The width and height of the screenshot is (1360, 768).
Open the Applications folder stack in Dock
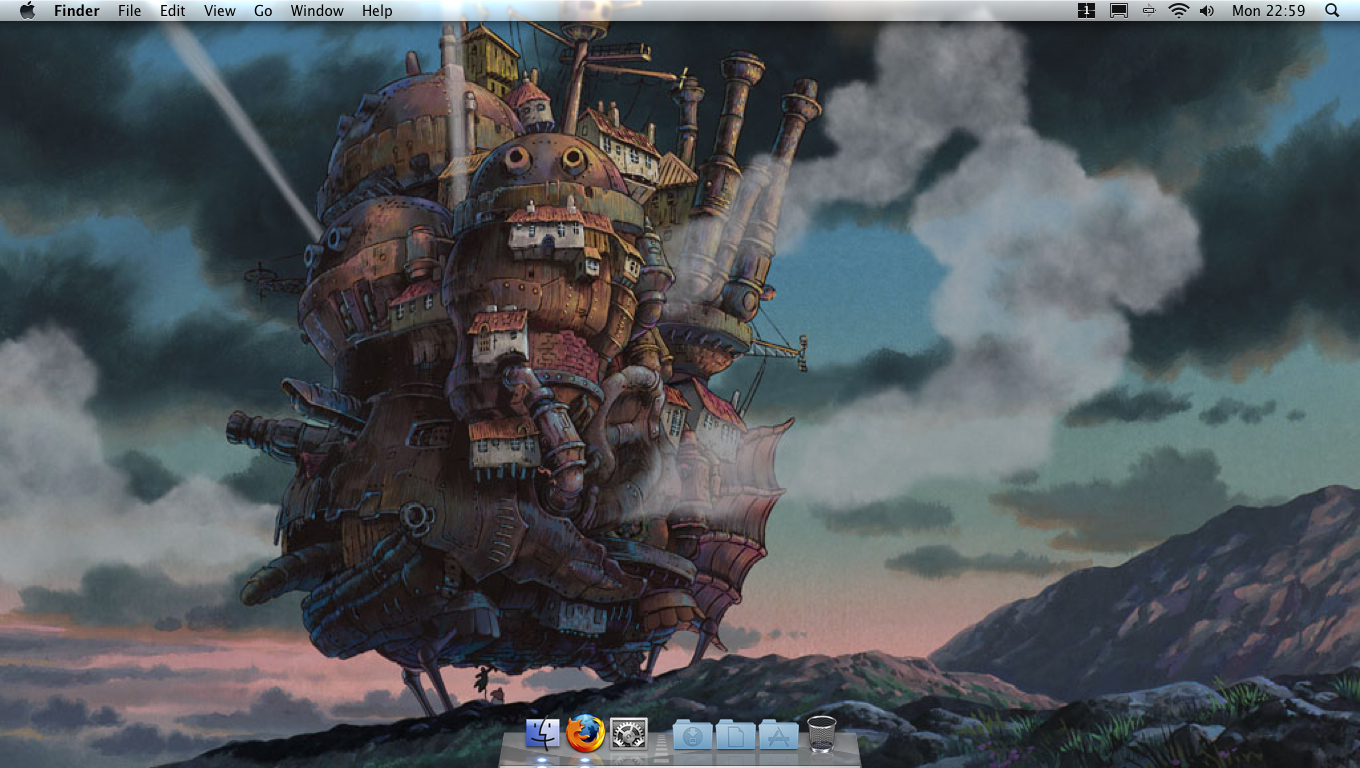pos(779,735)
